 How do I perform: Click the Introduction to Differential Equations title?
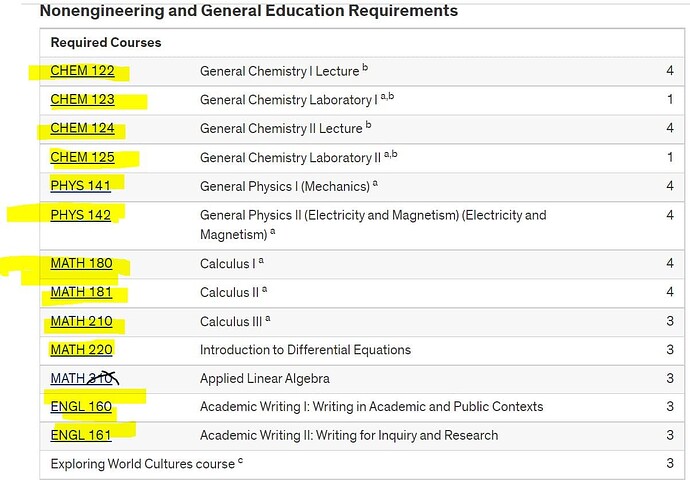305,350
